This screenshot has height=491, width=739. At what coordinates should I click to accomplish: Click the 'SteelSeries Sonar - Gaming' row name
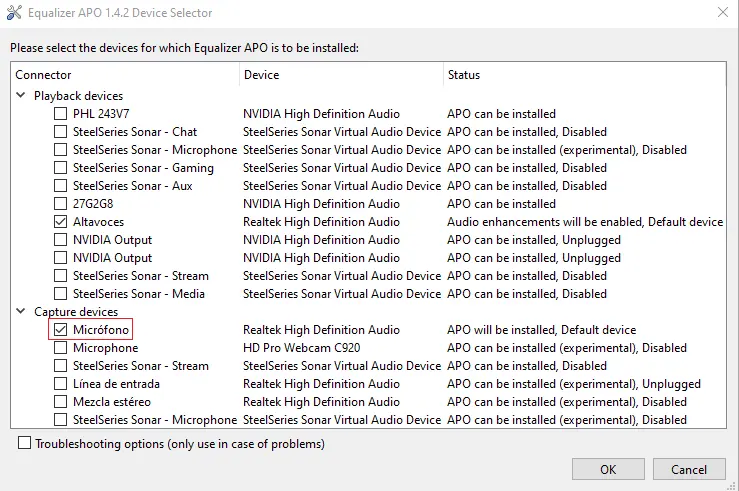point(143,168)
